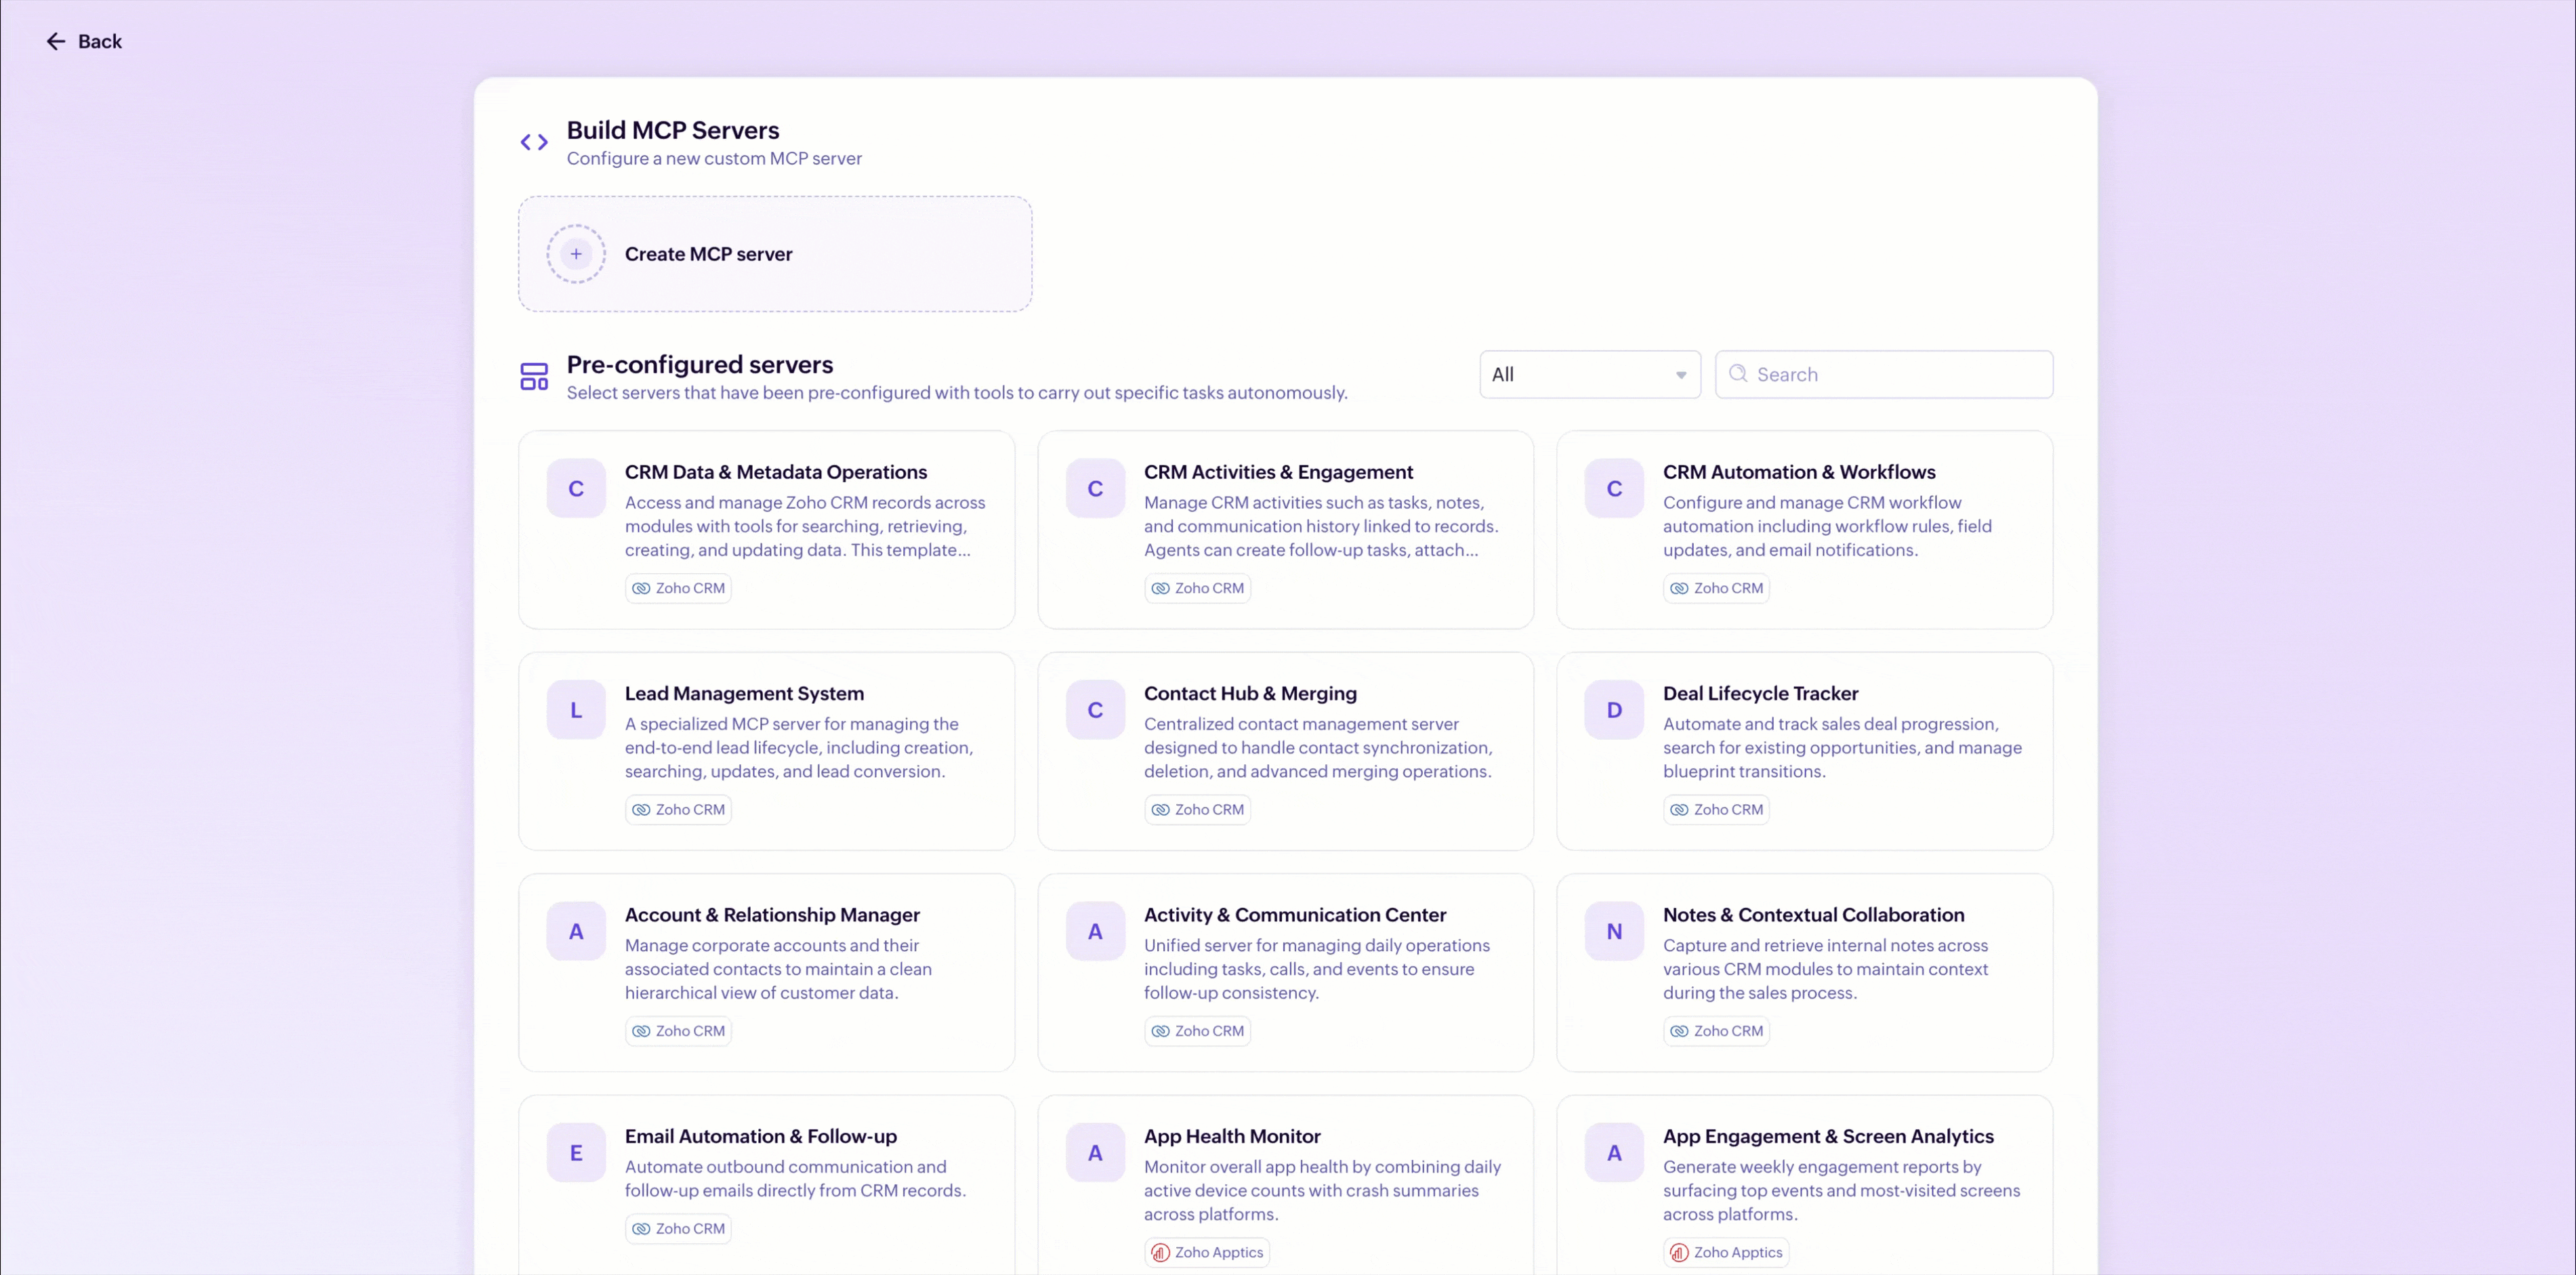Click the Zoho CRM tag on Account & Relationship Manager

tap(678, 1031)
